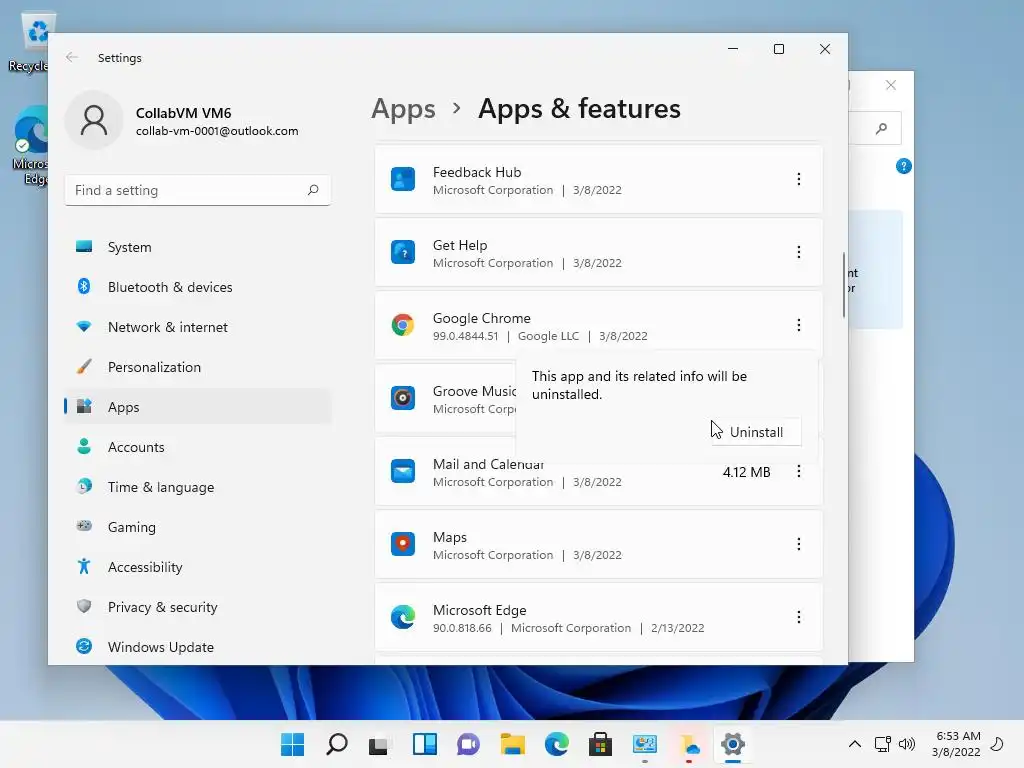Select the Apps category in sidebar
The height and width of the screenshot is (768, 1024).
click(198, 407)
